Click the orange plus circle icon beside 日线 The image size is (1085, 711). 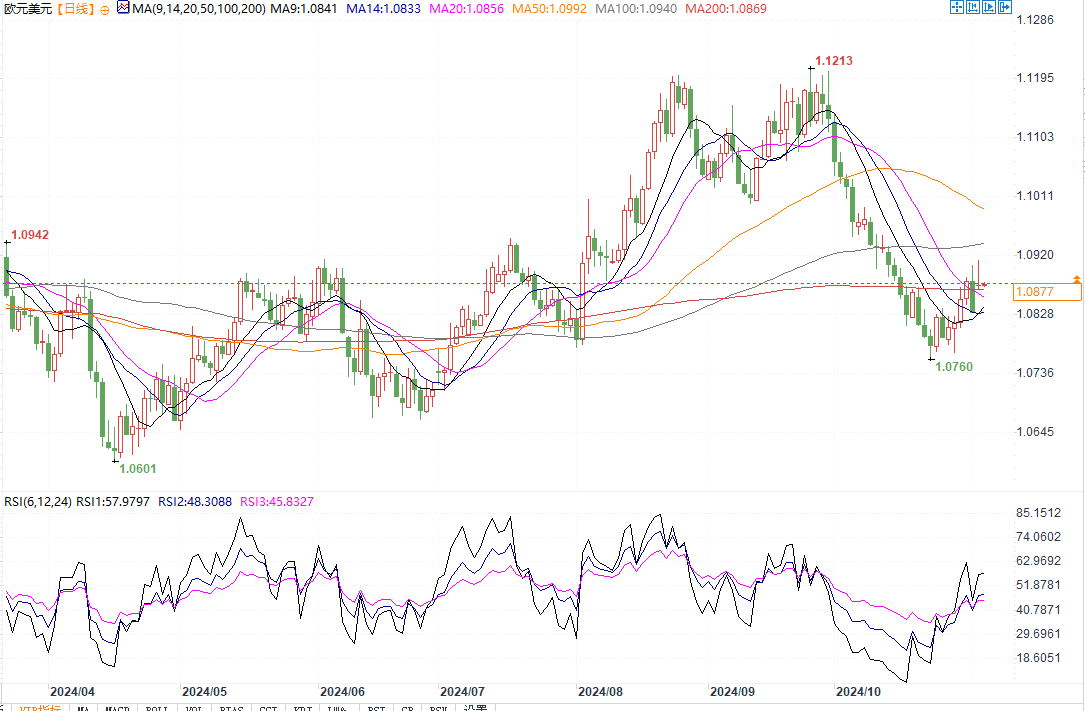tap(106, 8)
